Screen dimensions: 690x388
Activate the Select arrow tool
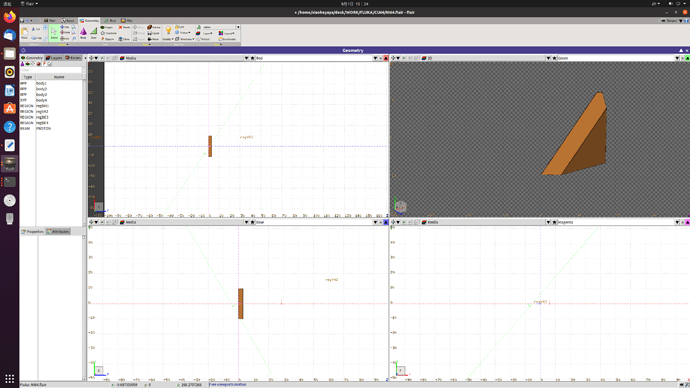click(54, 33)
